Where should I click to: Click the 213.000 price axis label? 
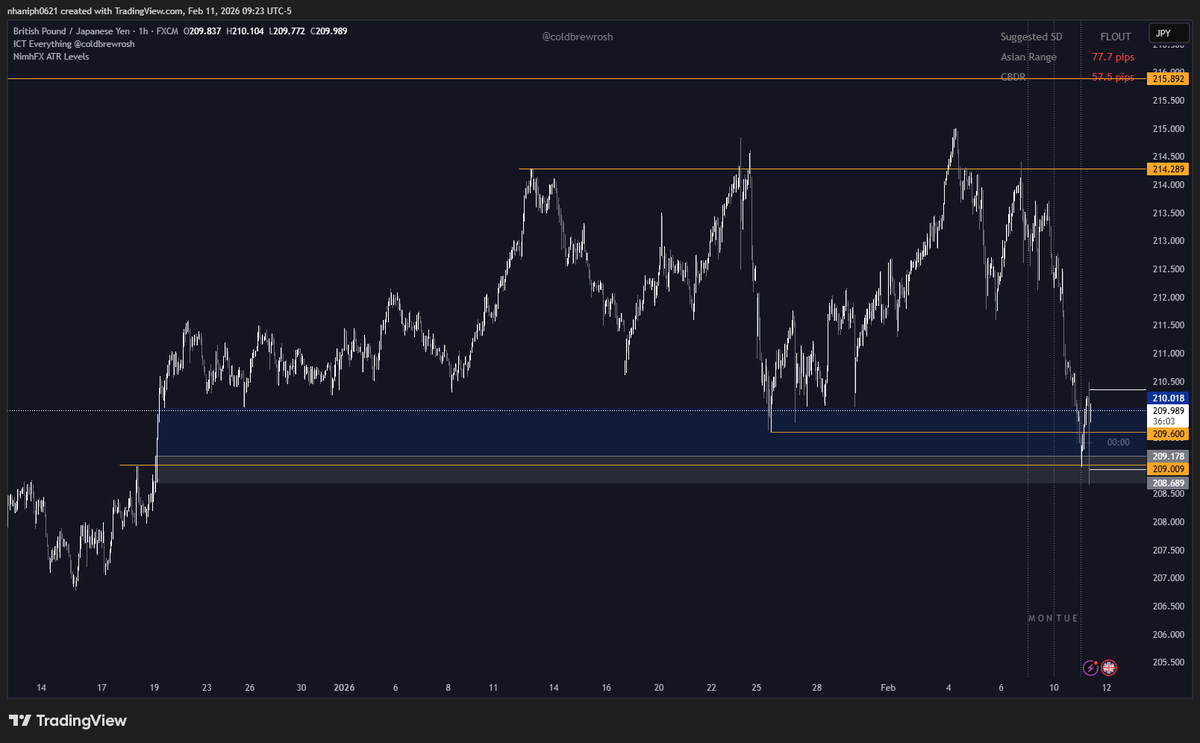click(x=1169, y=241)
